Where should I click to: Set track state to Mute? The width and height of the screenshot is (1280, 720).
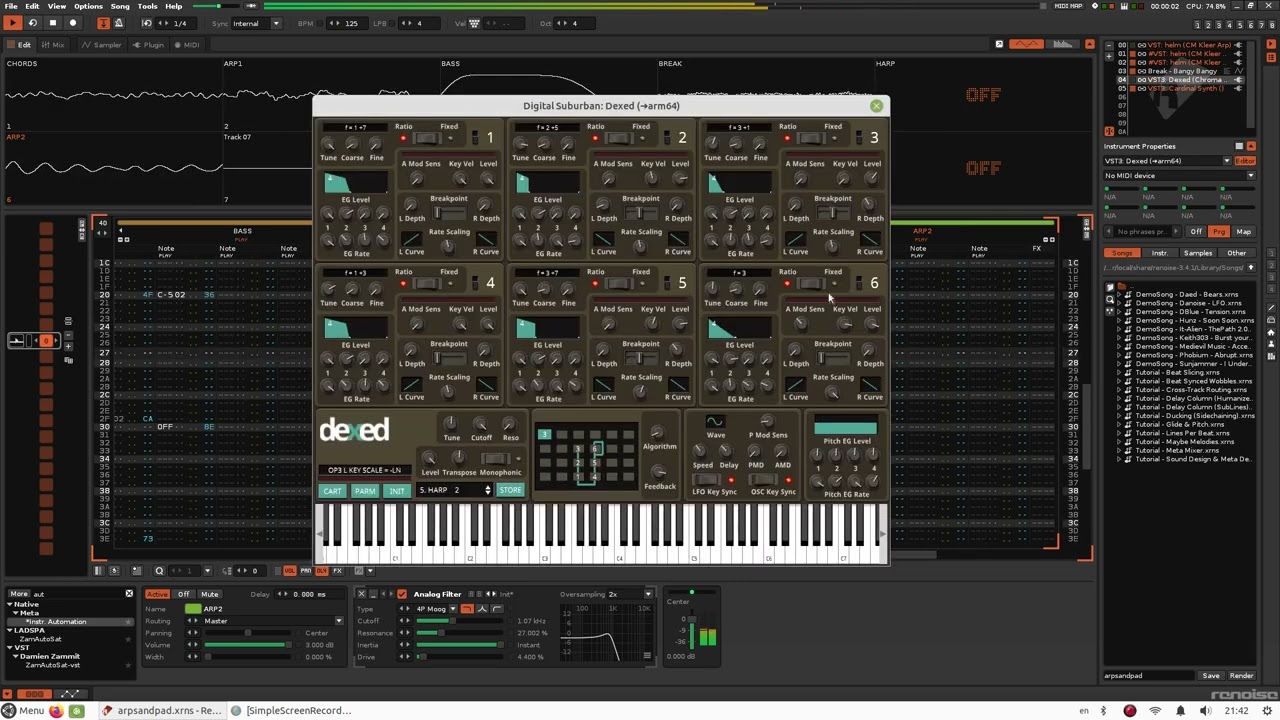click(x=209, y=594)
